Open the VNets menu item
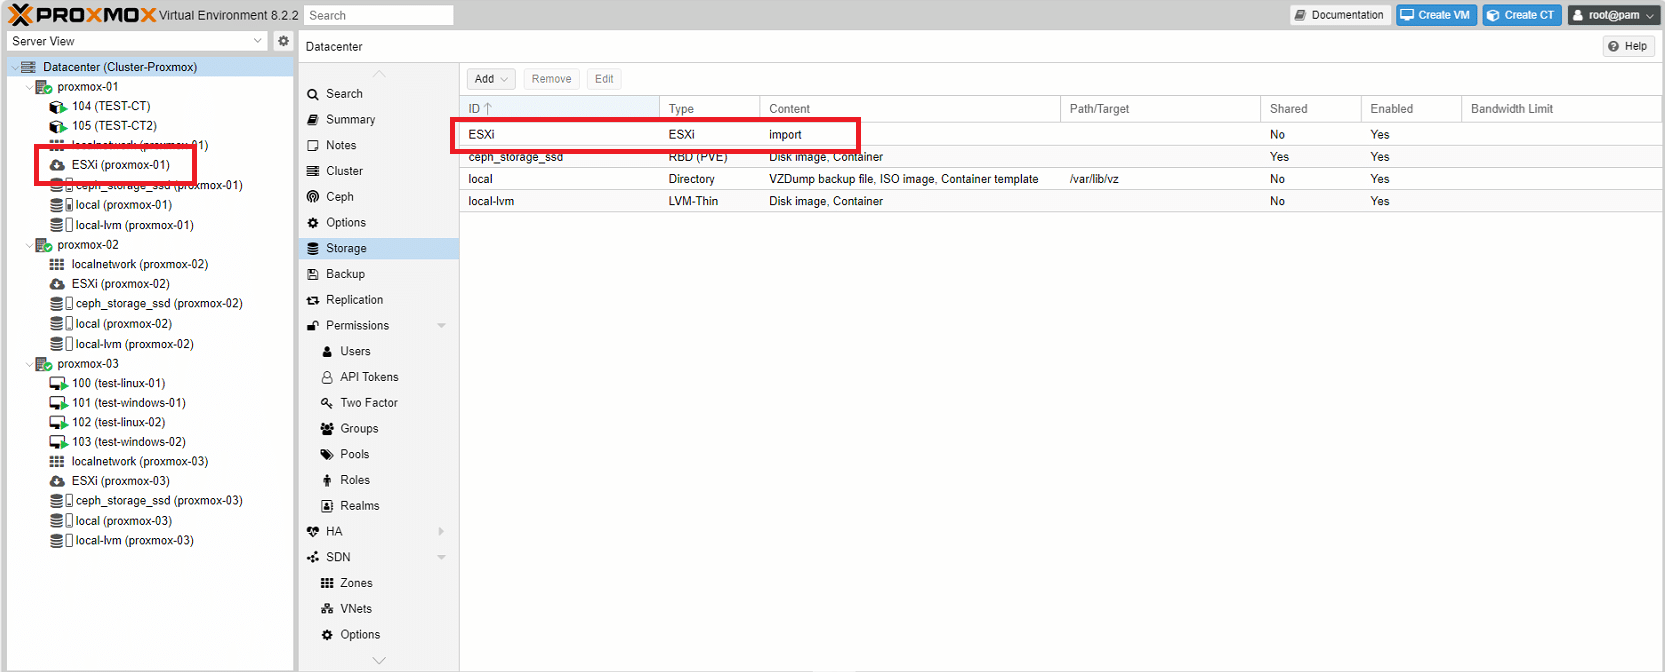The image size is (1665, 672). (379, 609)
